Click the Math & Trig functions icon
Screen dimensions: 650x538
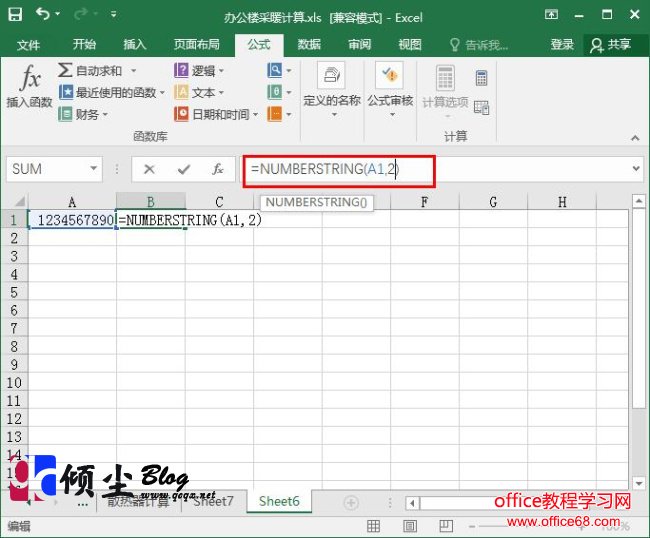click(x=274, y=92)
